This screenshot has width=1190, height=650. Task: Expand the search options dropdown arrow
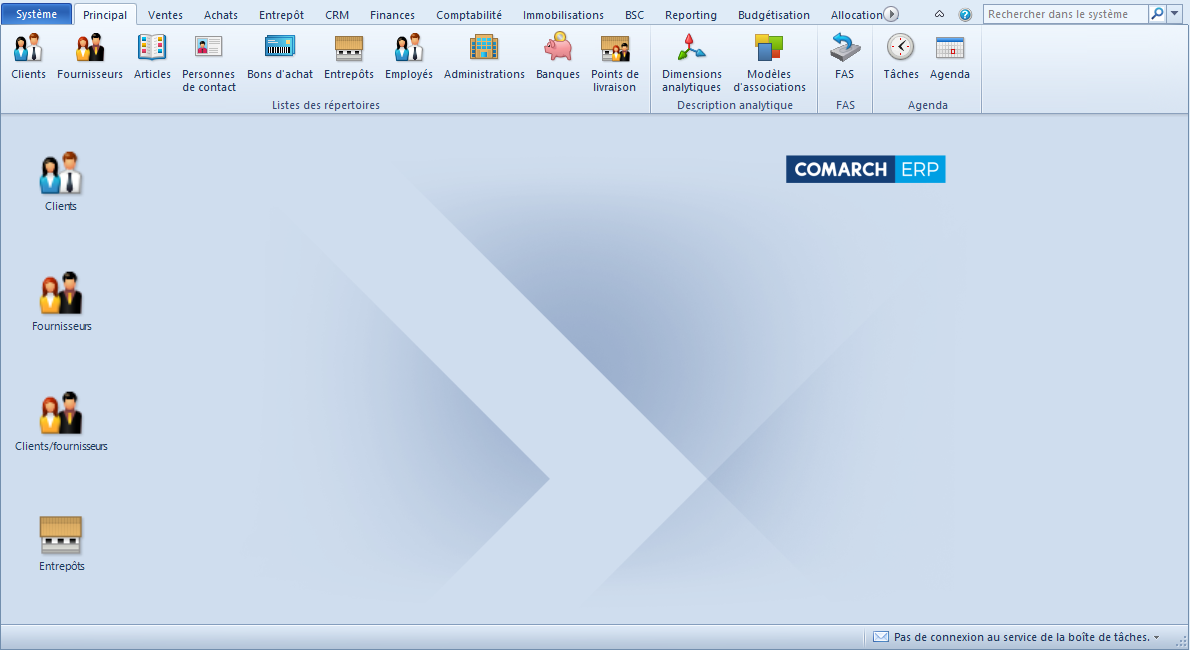(x=1175, y=14)
